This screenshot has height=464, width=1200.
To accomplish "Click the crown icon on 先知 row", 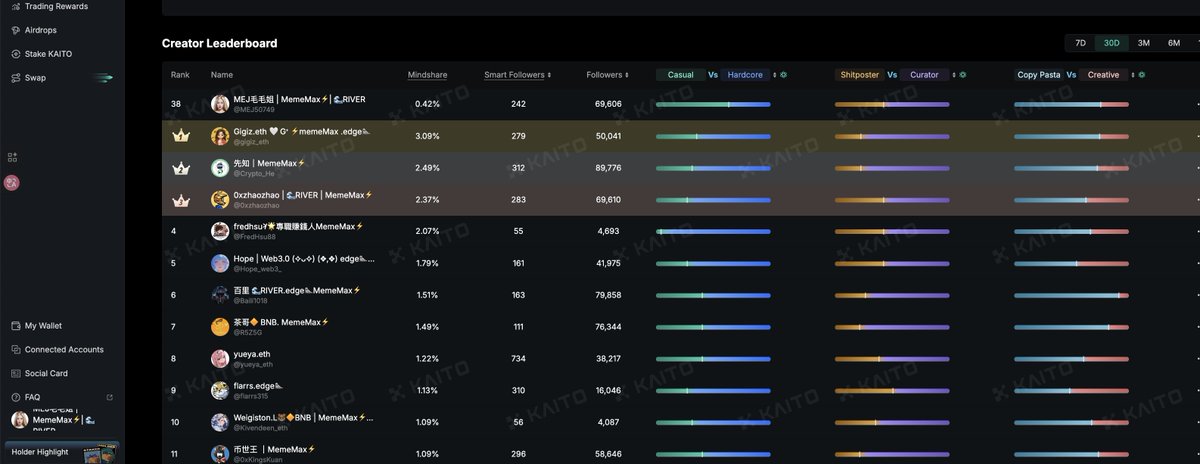I will pyautogui.click(x=181, y=168).
